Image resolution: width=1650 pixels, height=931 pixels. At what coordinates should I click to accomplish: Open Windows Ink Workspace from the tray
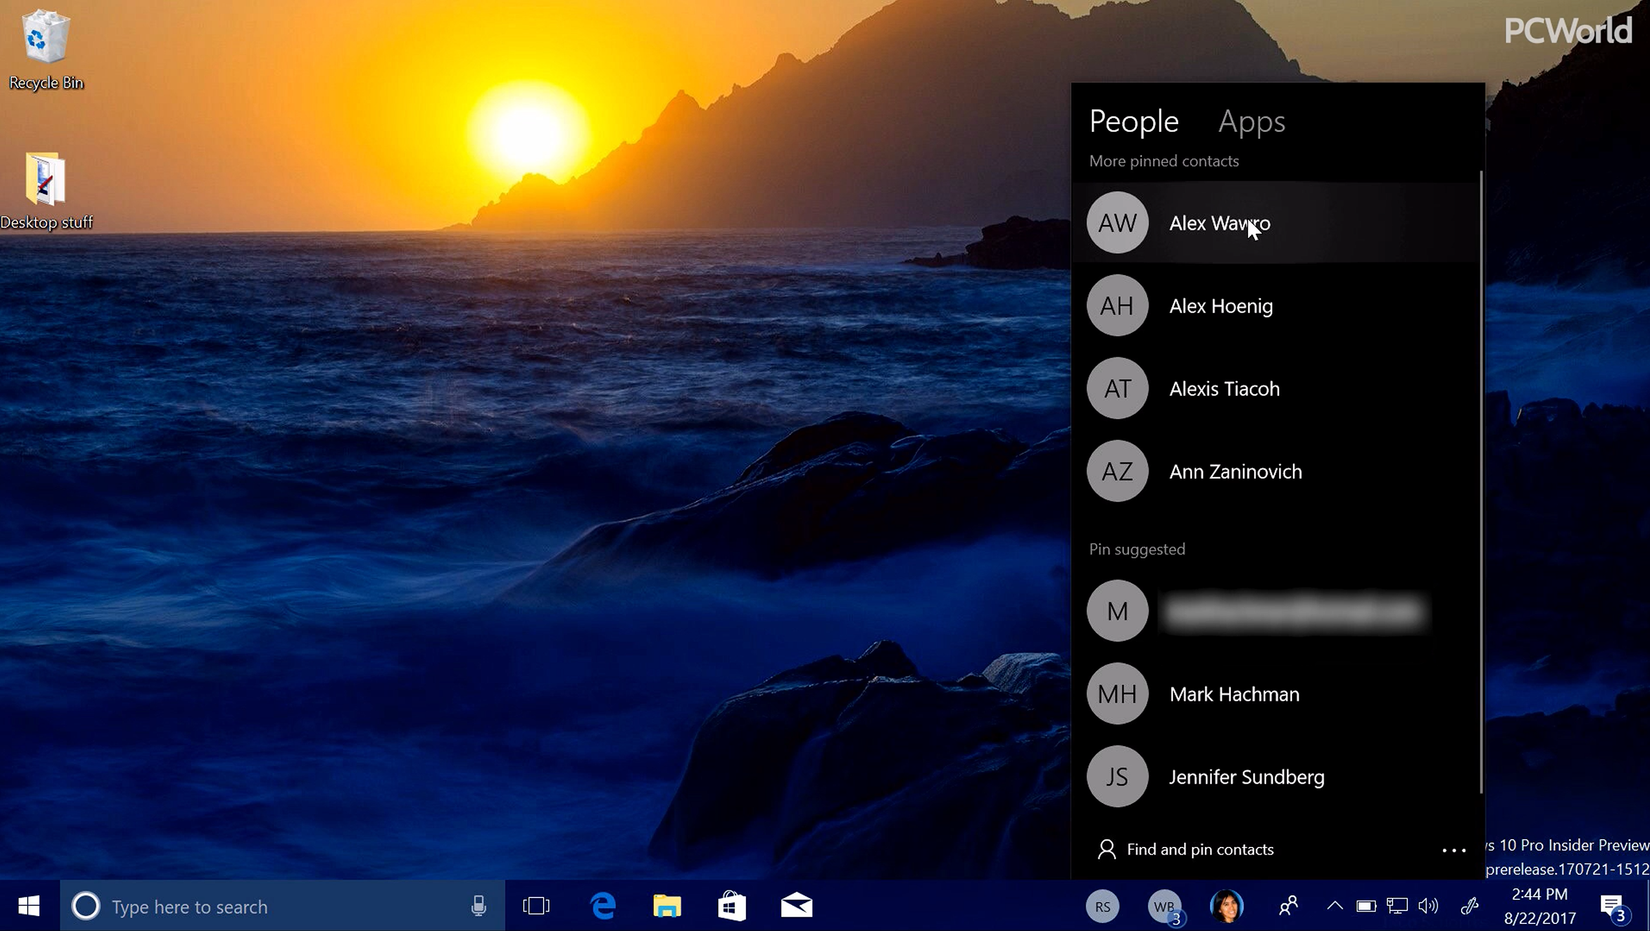click(1469, 906)
